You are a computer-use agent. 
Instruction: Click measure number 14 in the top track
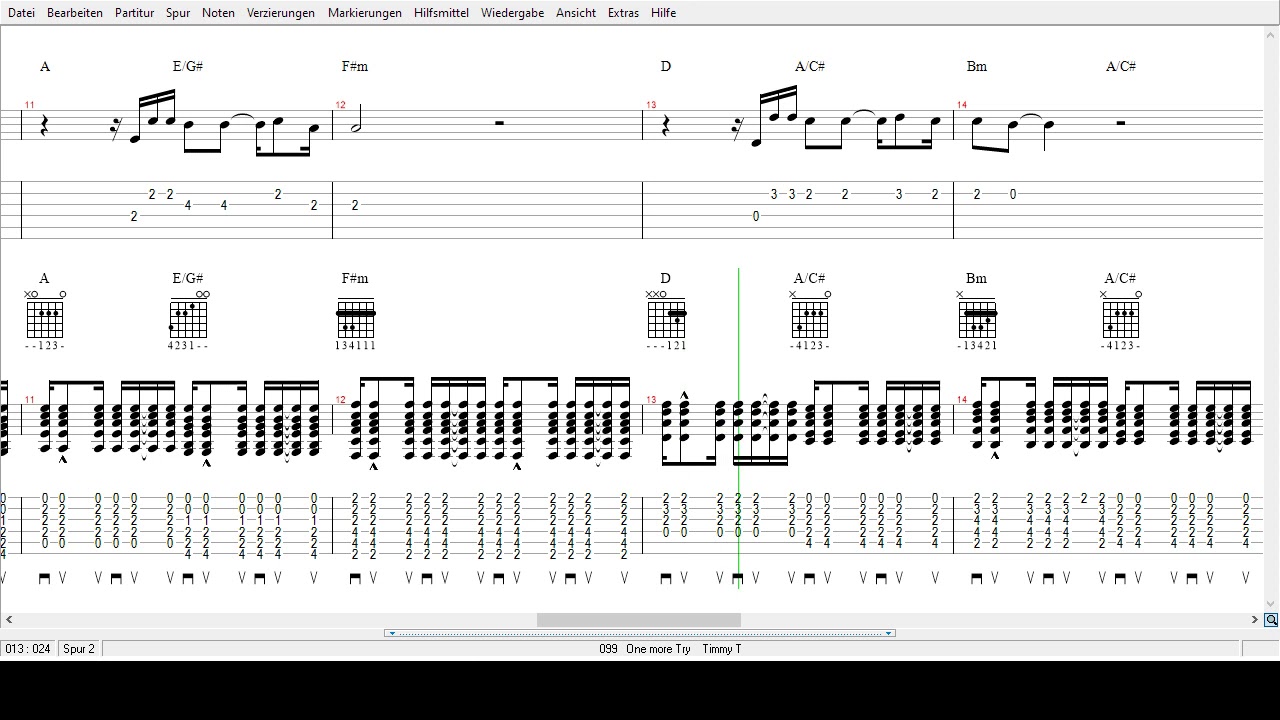pos(962,105)
